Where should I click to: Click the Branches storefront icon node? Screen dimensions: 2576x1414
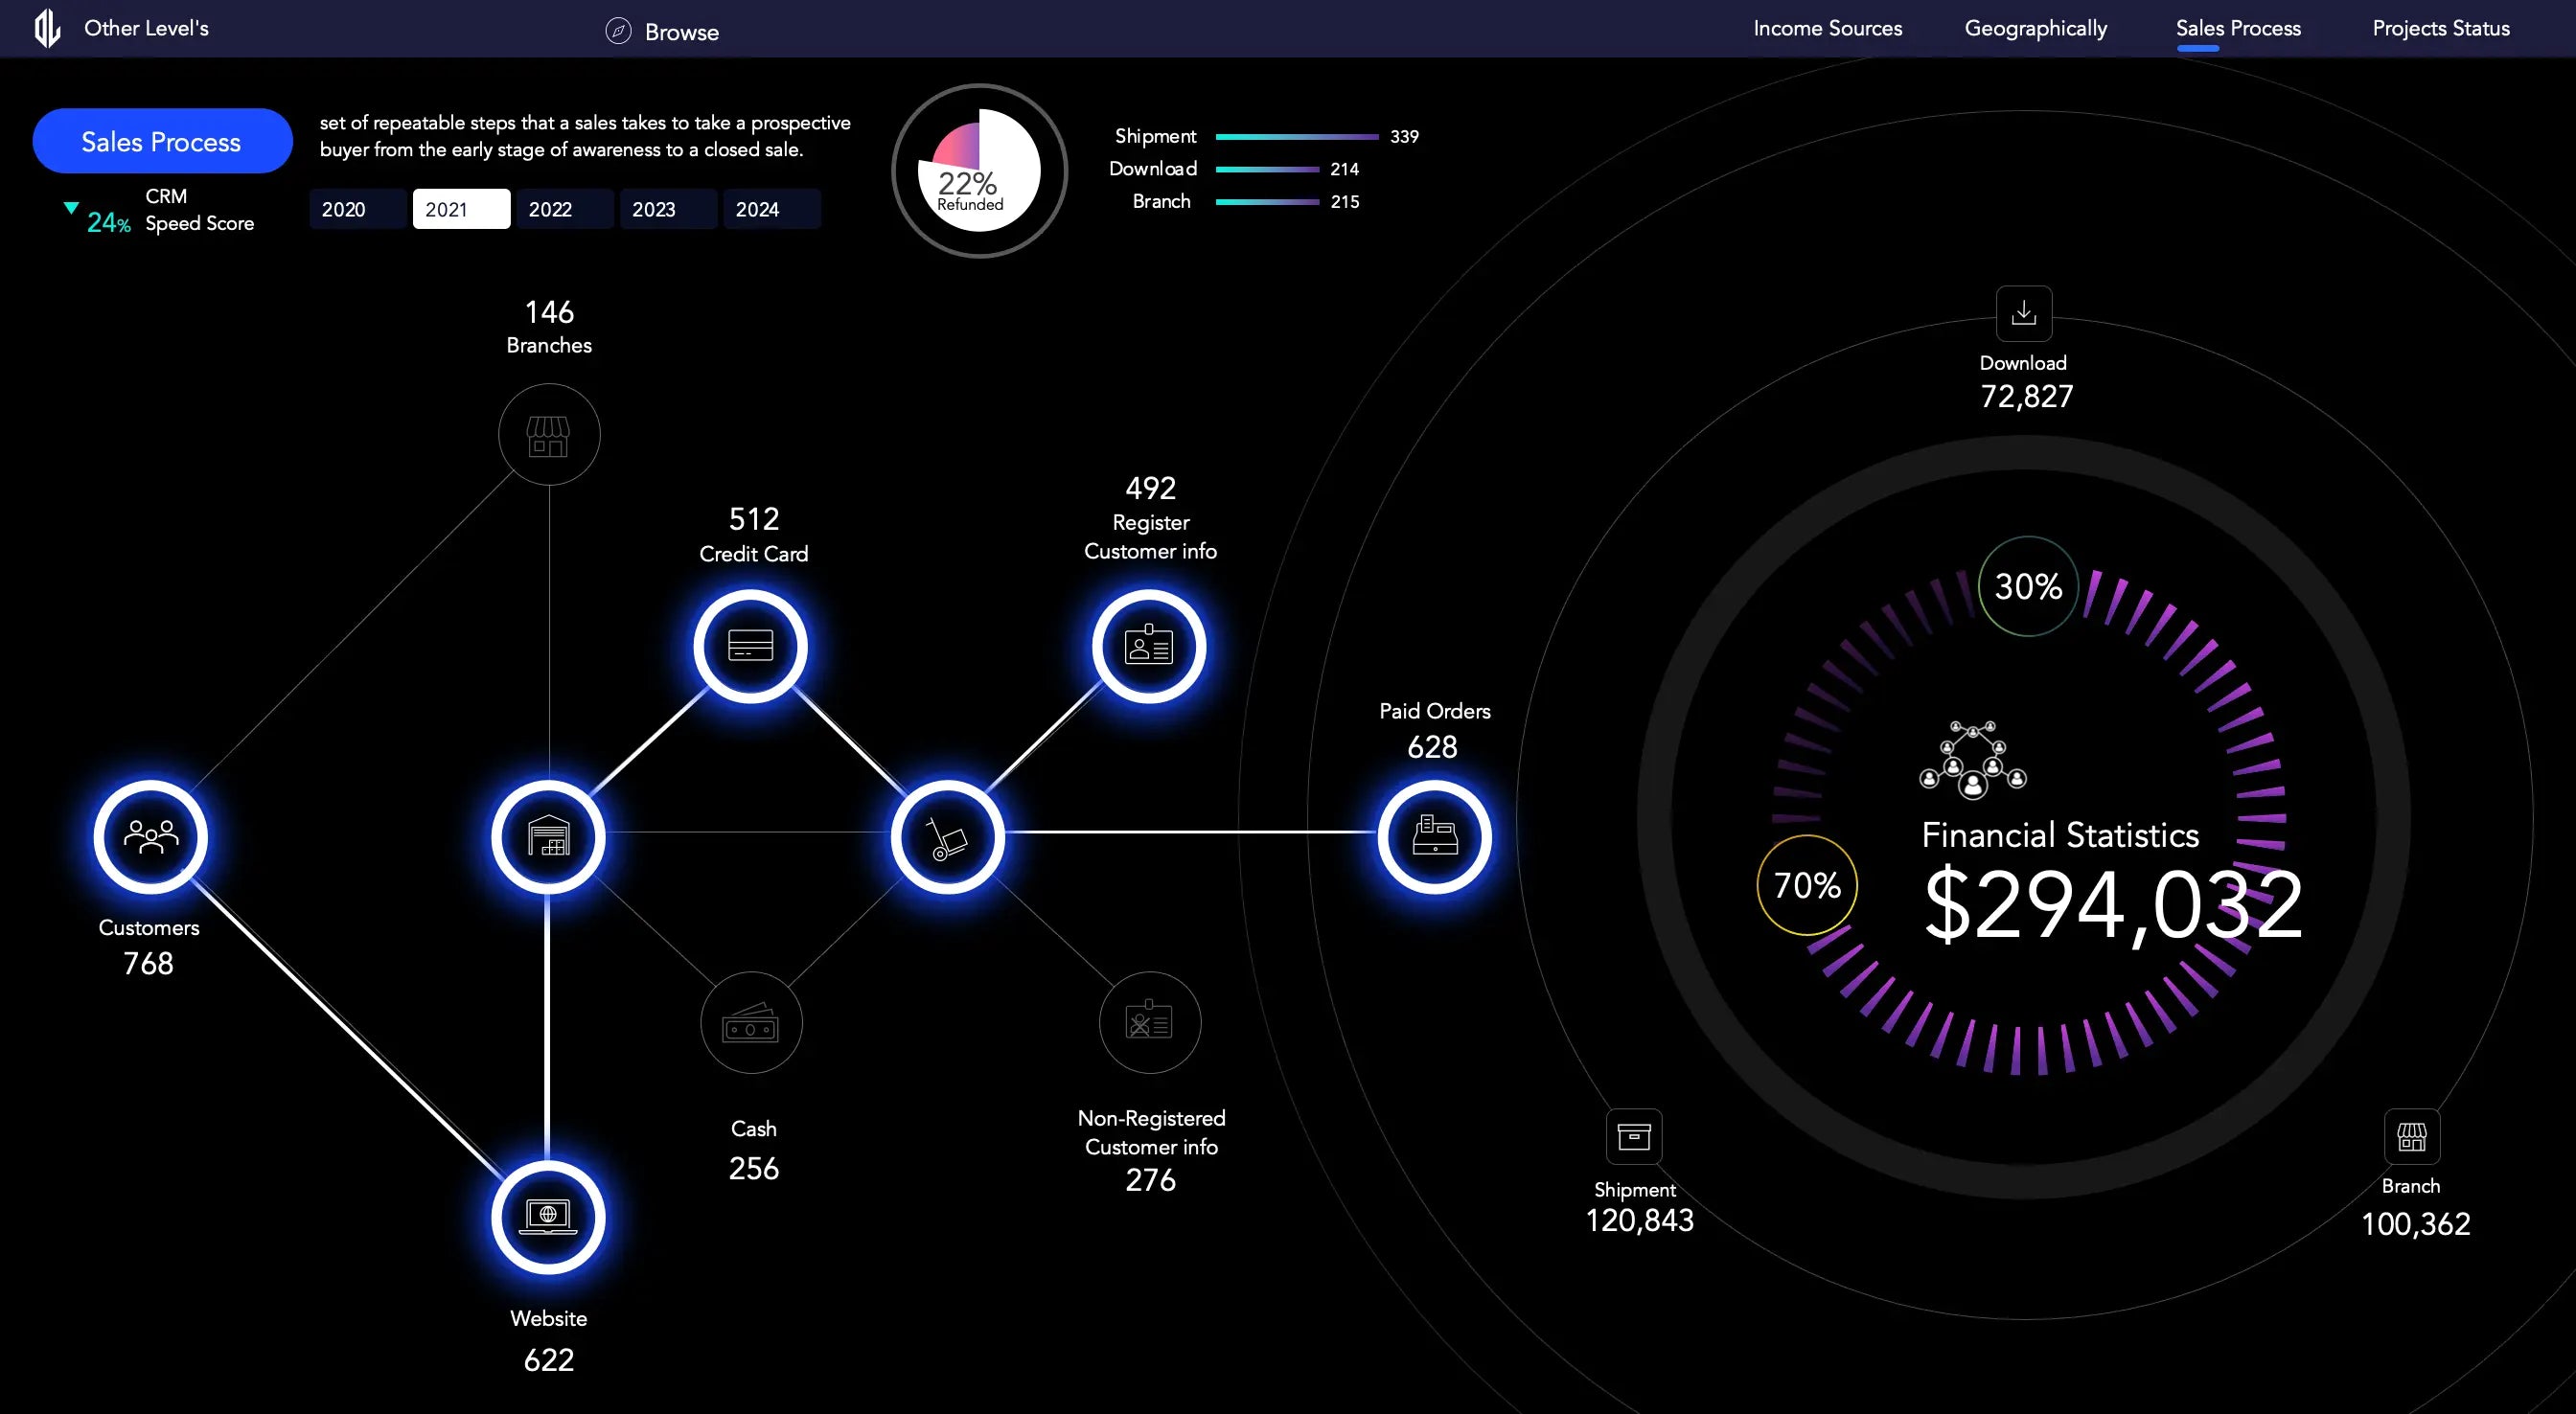[549, 435]
